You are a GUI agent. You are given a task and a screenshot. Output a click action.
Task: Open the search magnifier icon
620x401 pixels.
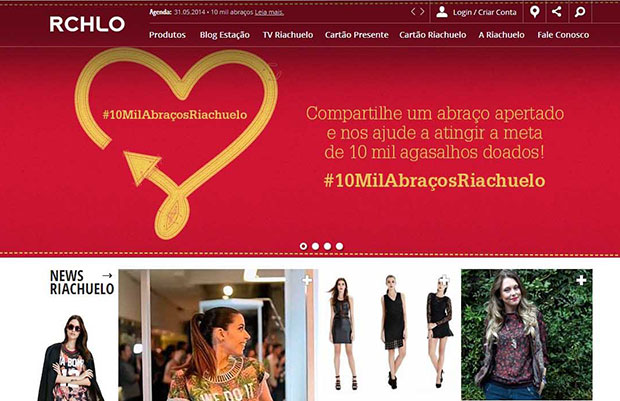[x=580, y=12]
